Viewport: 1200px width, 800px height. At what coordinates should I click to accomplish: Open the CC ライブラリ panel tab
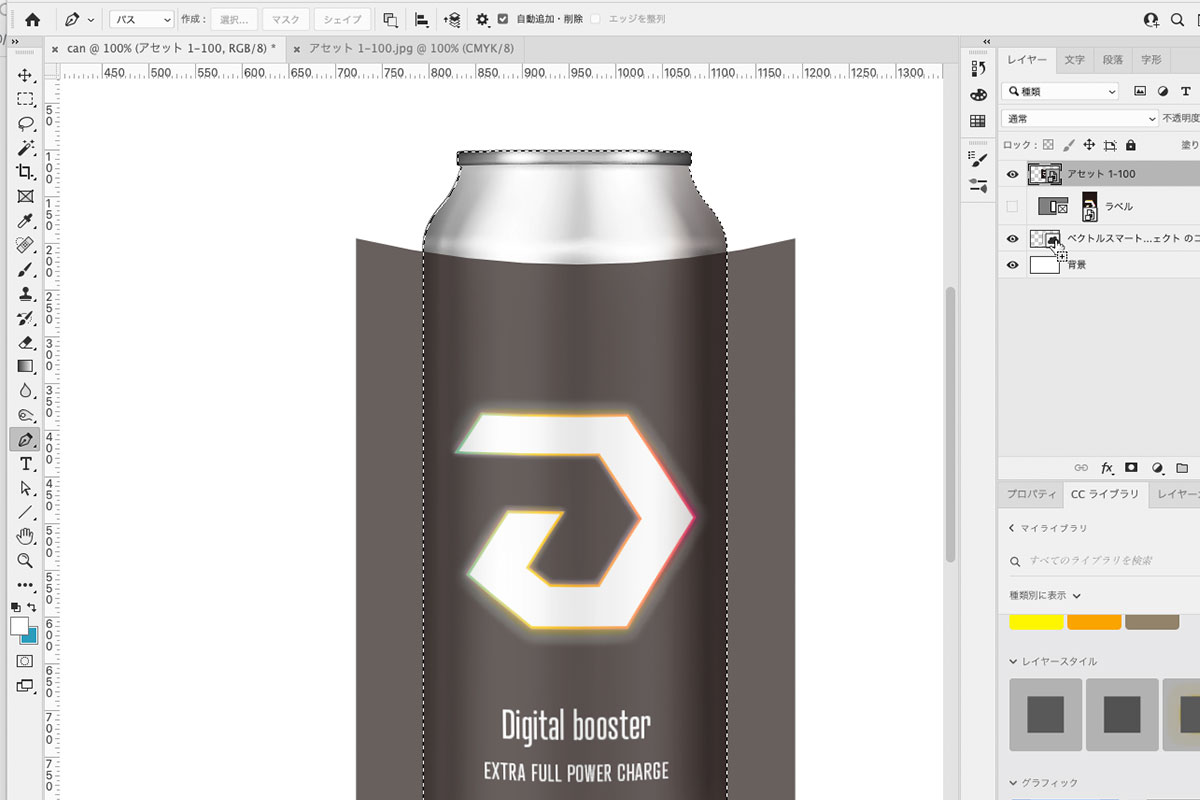1104,494
